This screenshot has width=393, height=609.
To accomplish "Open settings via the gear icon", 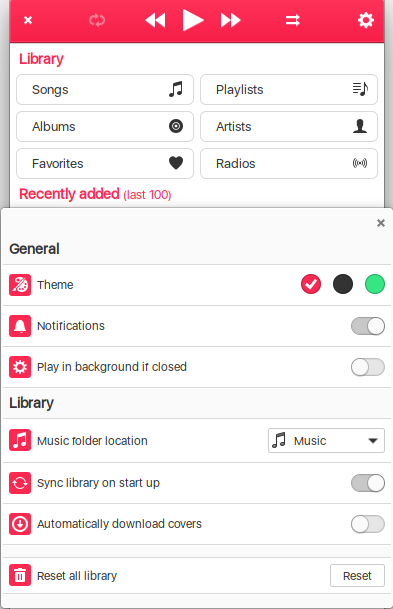I will point(366,20).
